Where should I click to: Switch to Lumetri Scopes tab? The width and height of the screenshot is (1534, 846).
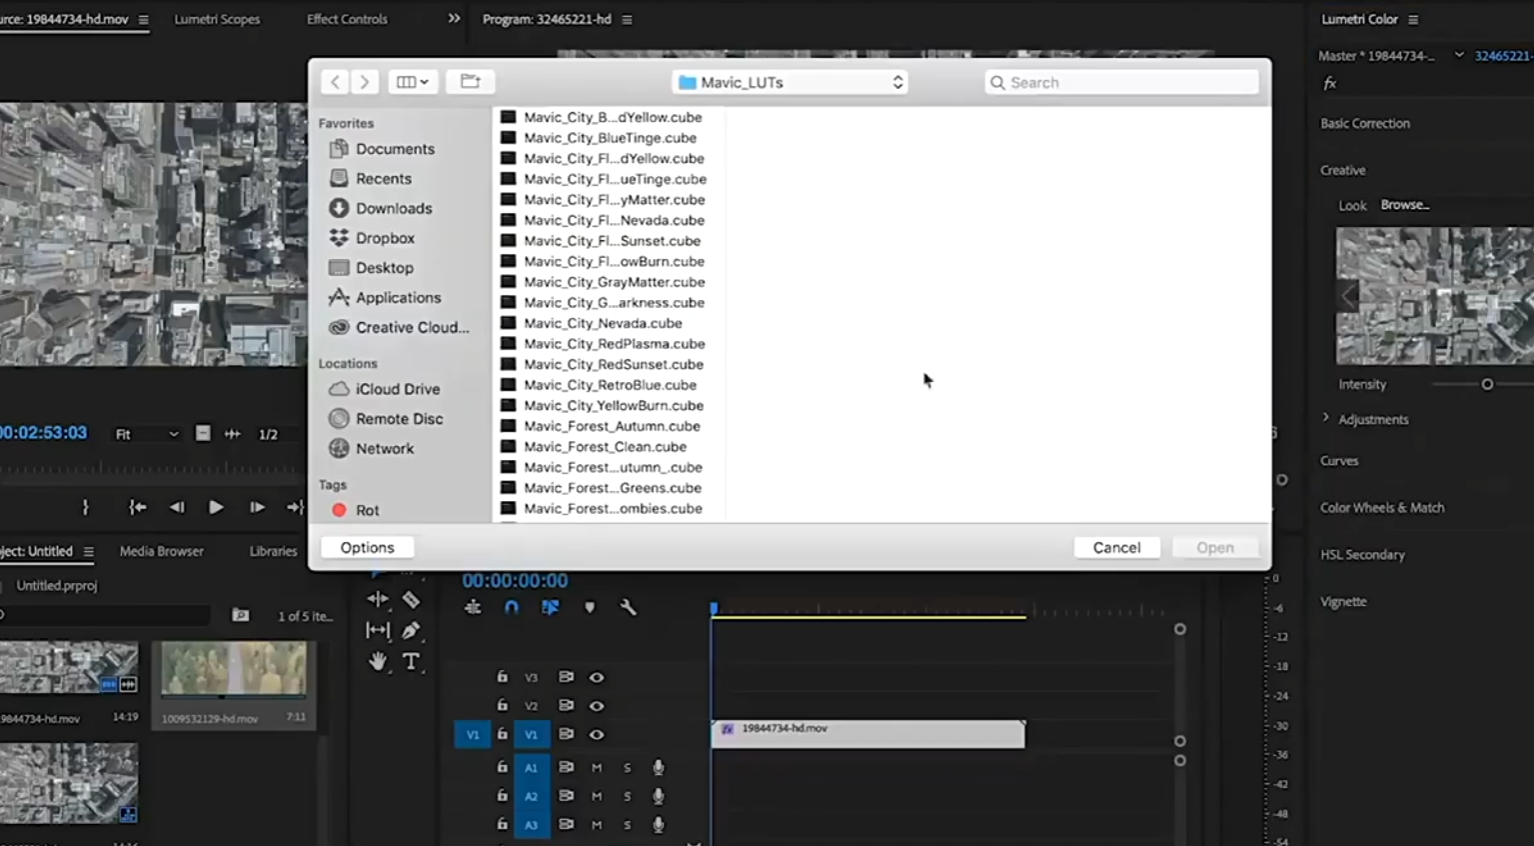pyautogui.click(x=217, y=19)
